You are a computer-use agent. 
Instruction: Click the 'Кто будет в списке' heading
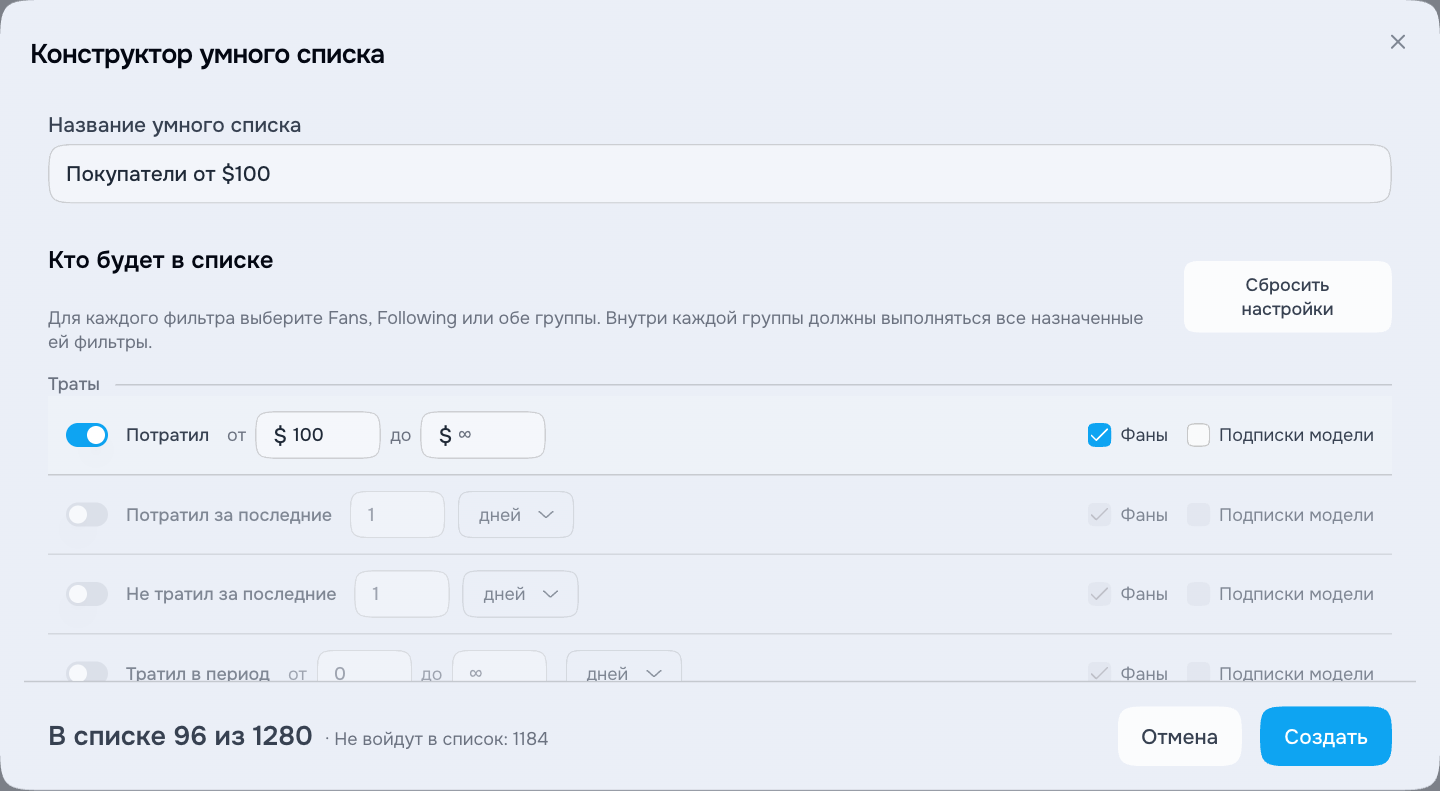(161, 260)
